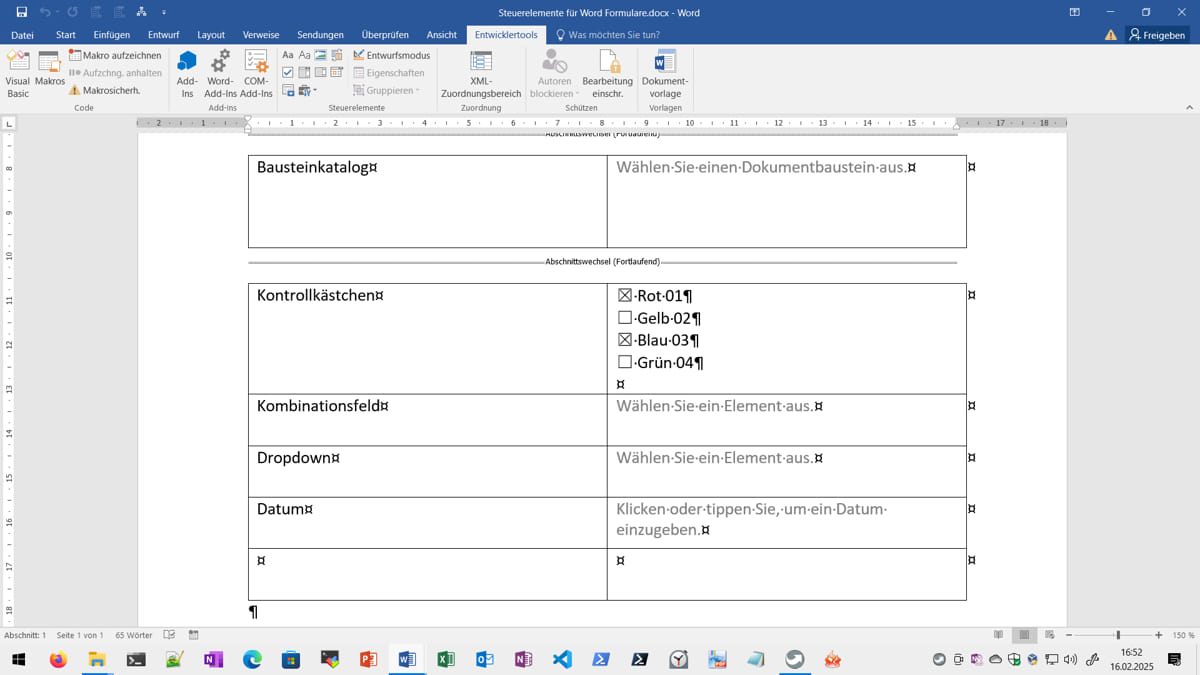
Task: Click word count '65 Wörter' in status bar
Action: (x=134, y=635)
